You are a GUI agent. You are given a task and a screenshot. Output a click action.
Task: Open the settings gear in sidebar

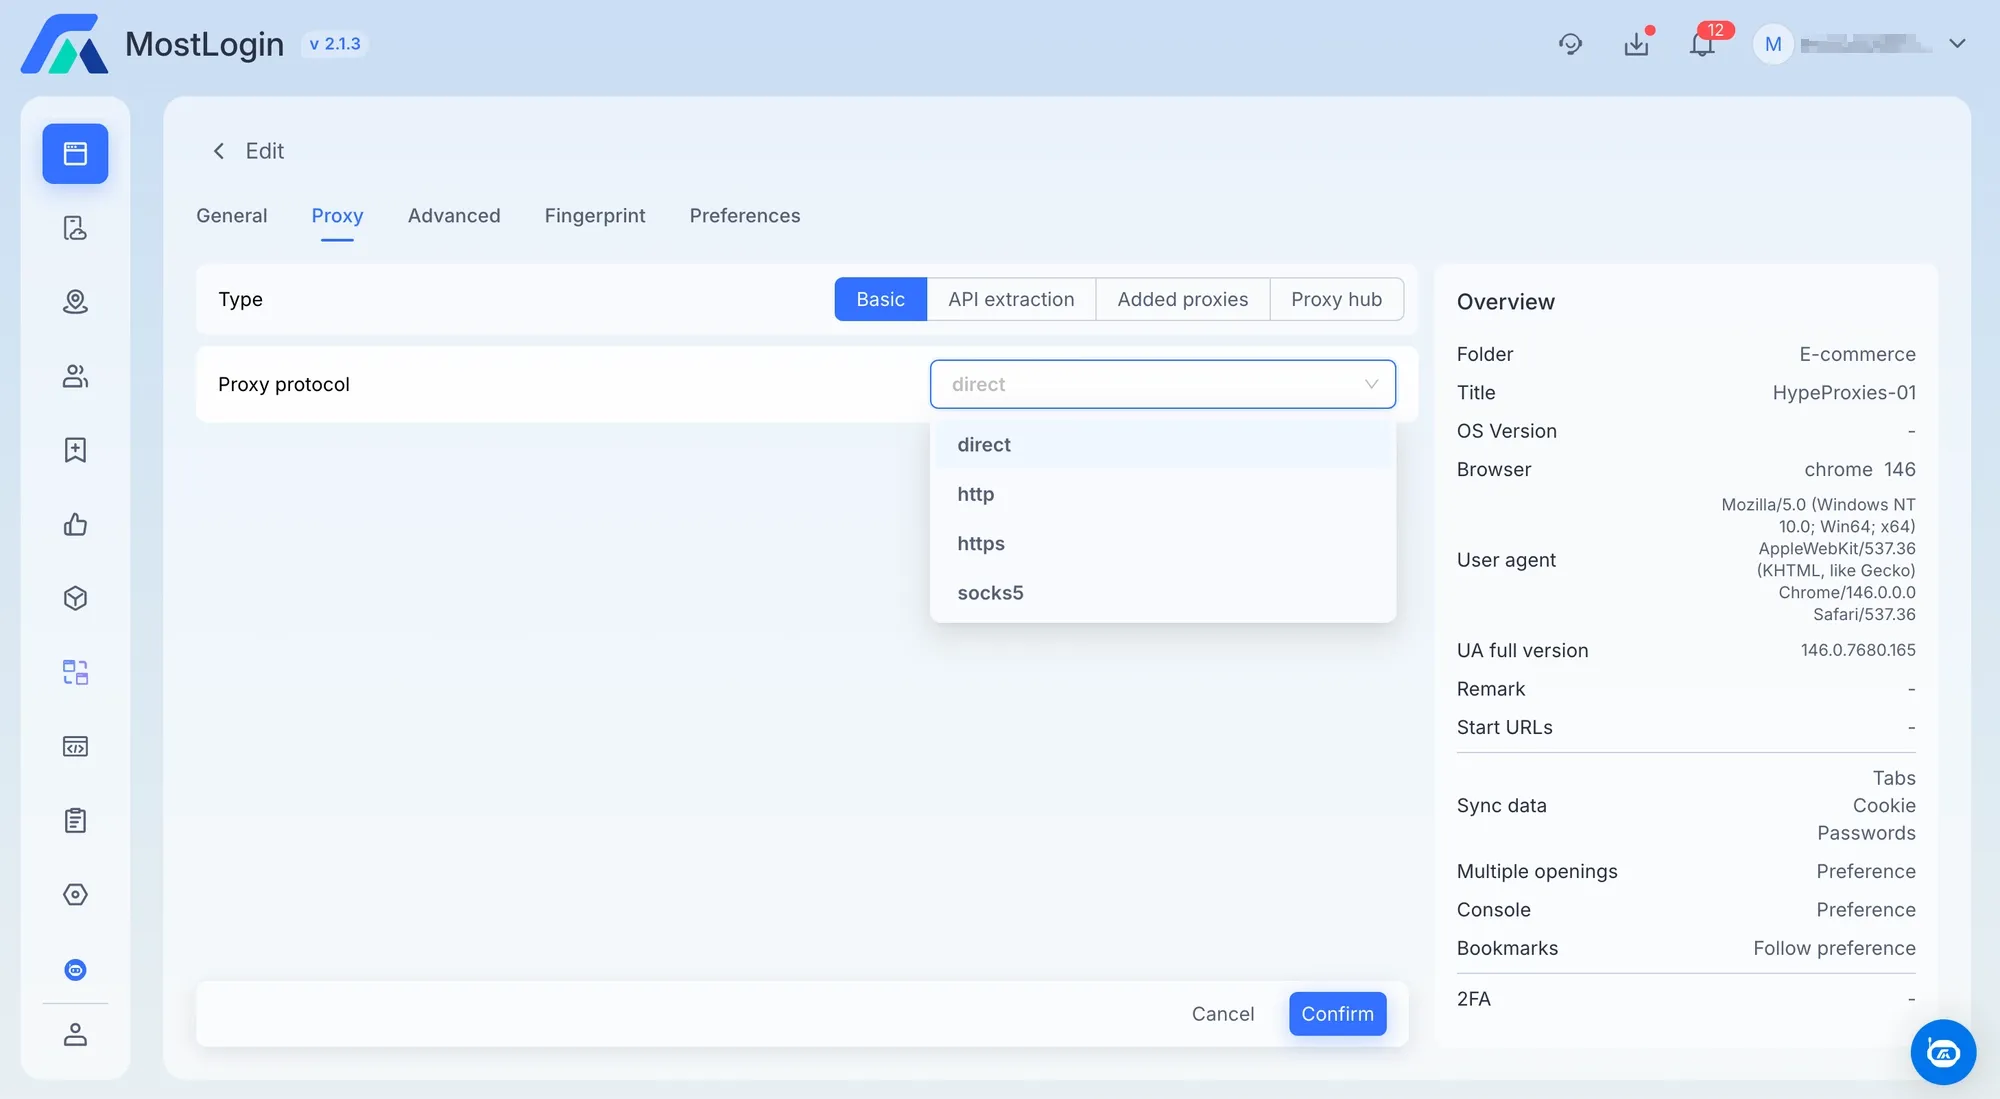[75, 895]
